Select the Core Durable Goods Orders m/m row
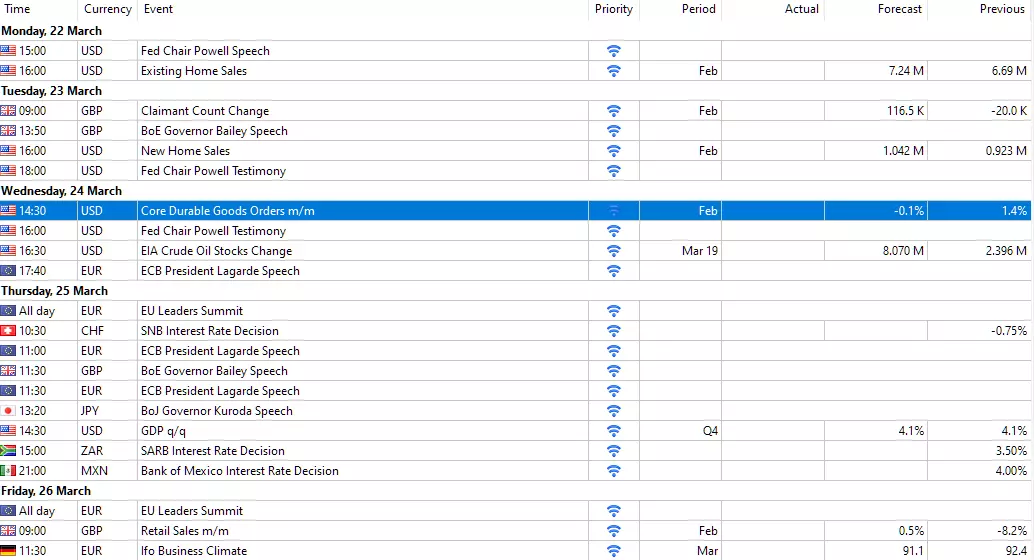Image resolution: width=1034 pixels, height=560 pixels. 516,210
